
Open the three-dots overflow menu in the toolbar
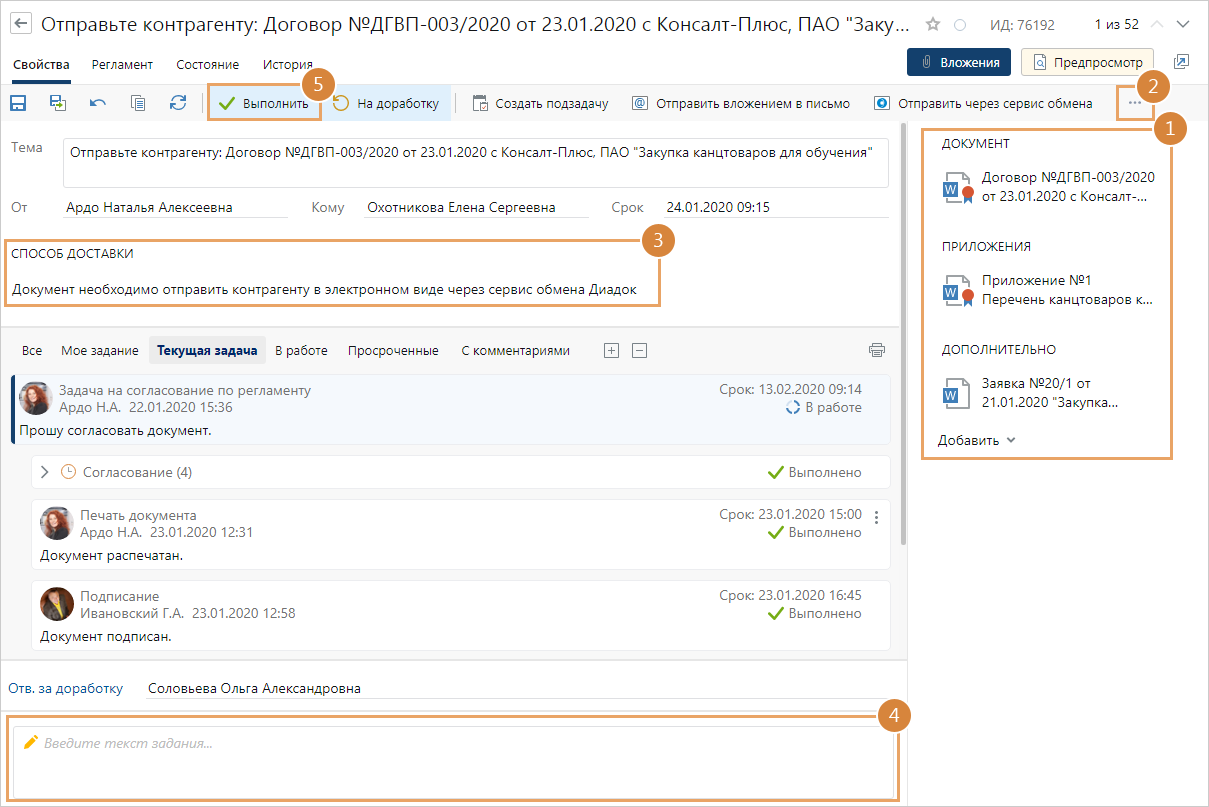pos(1134,103)
